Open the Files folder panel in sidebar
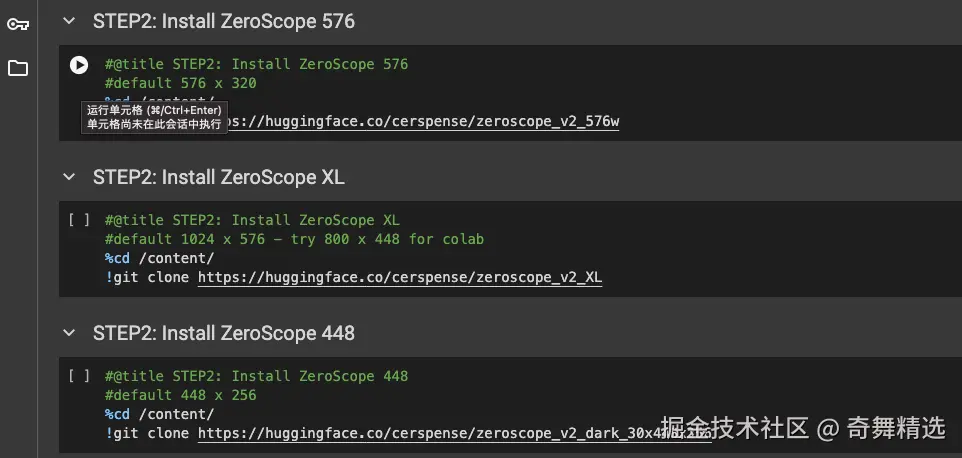962x458 pixels. coord(18,68)
